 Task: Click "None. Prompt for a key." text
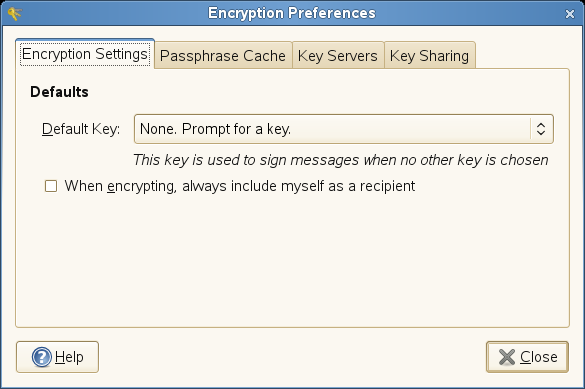point(215,129)
